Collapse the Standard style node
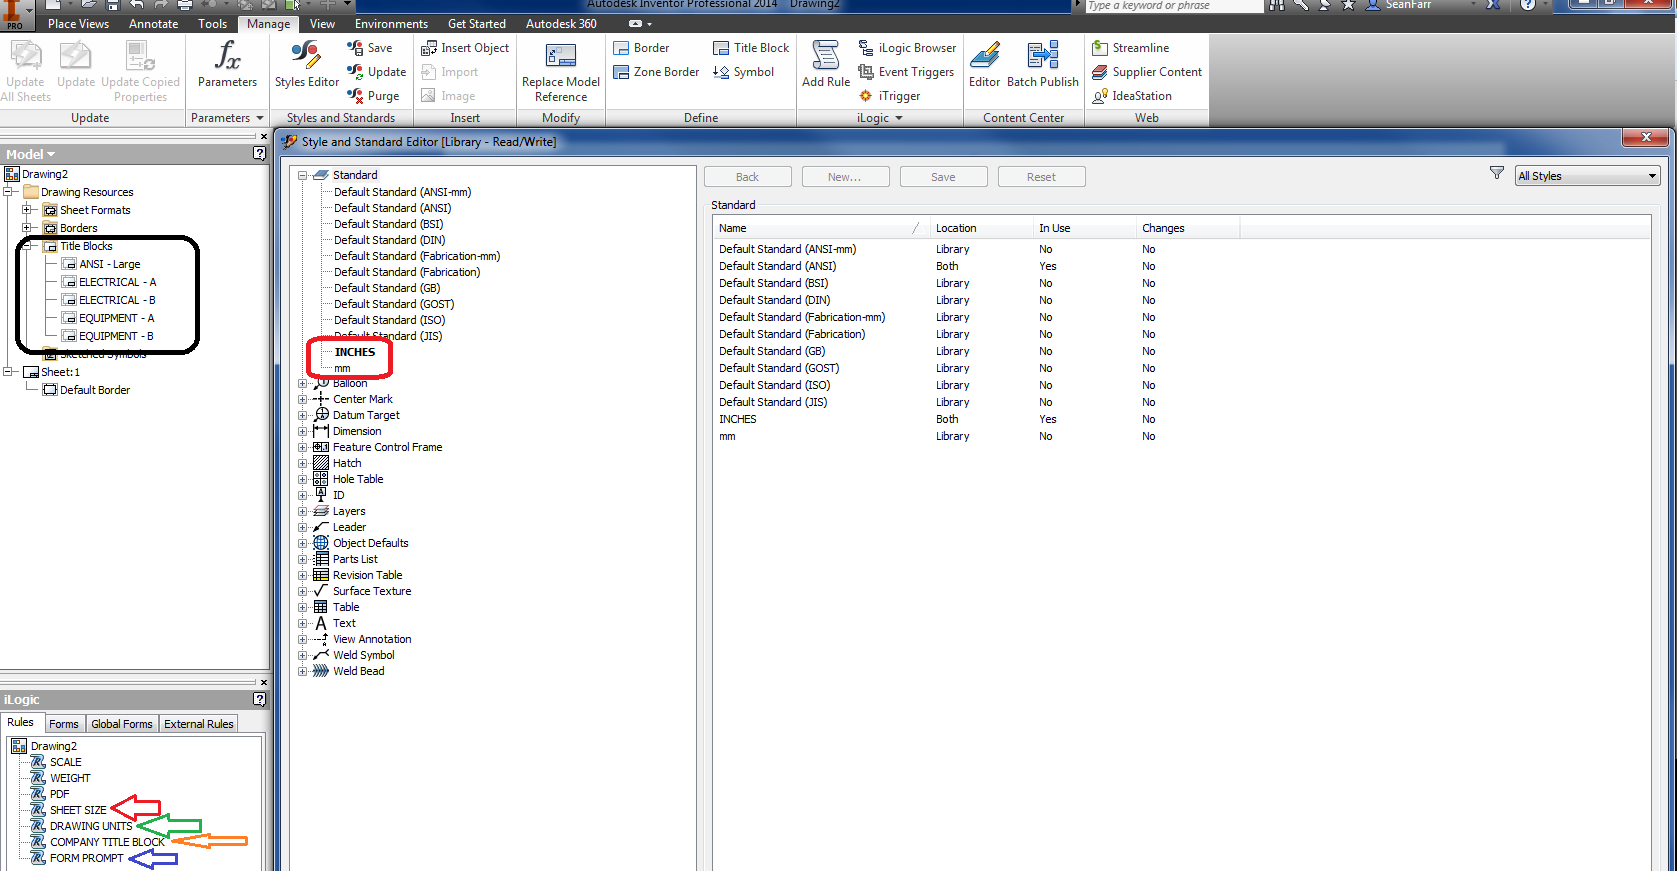The height and width of the screenshot is (871, 1677). tap(302, 175)
